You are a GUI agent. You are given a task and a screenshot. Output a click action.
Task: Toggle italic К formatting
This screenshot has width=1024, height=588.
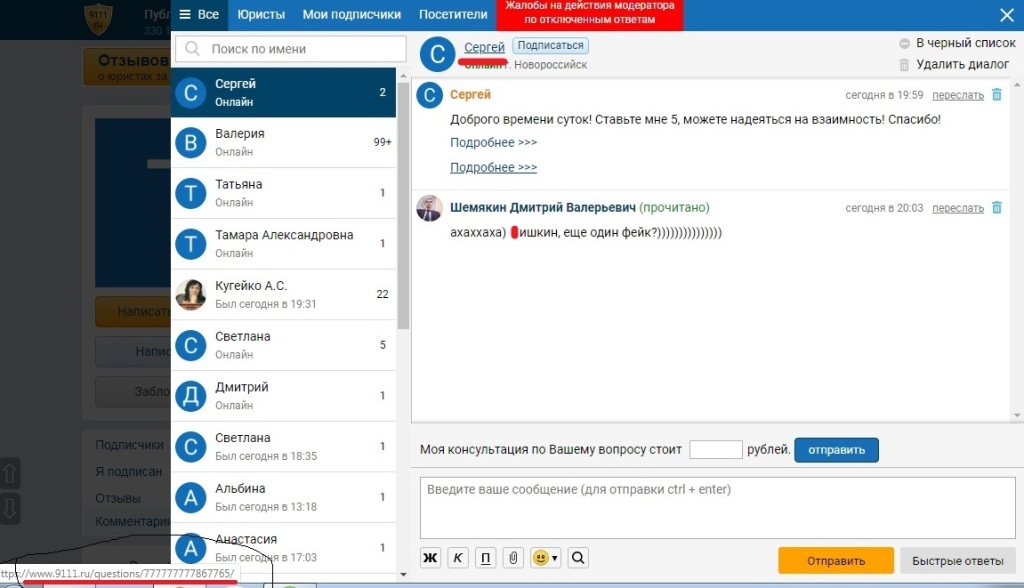coord(457,558)
